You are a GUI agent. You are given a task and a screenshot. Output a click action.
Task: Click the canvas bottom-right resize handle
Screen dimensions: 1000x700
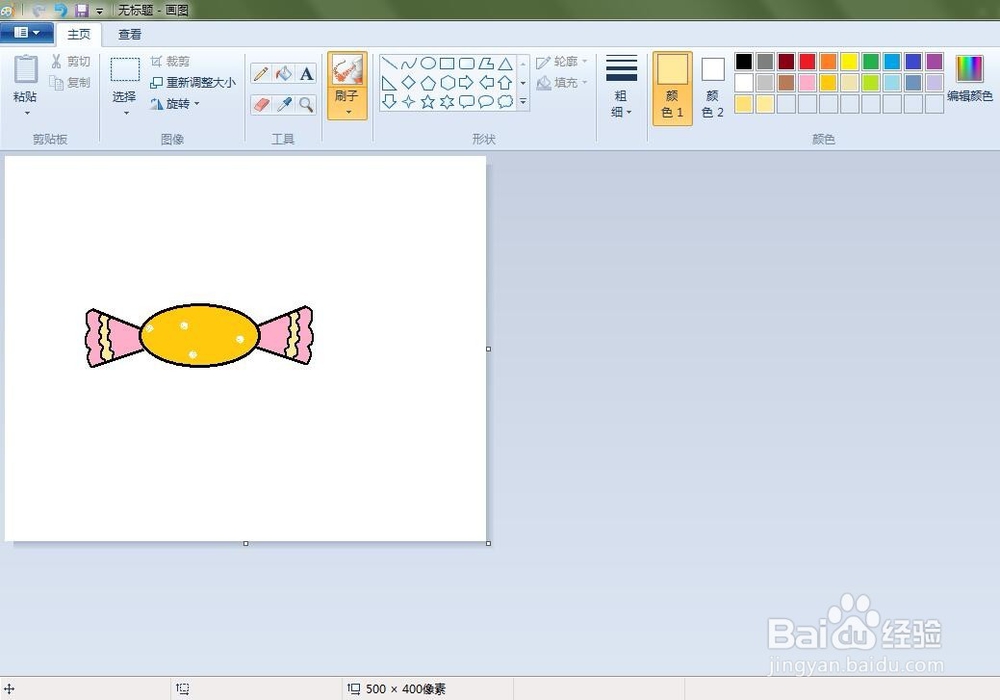click(489, 544)
